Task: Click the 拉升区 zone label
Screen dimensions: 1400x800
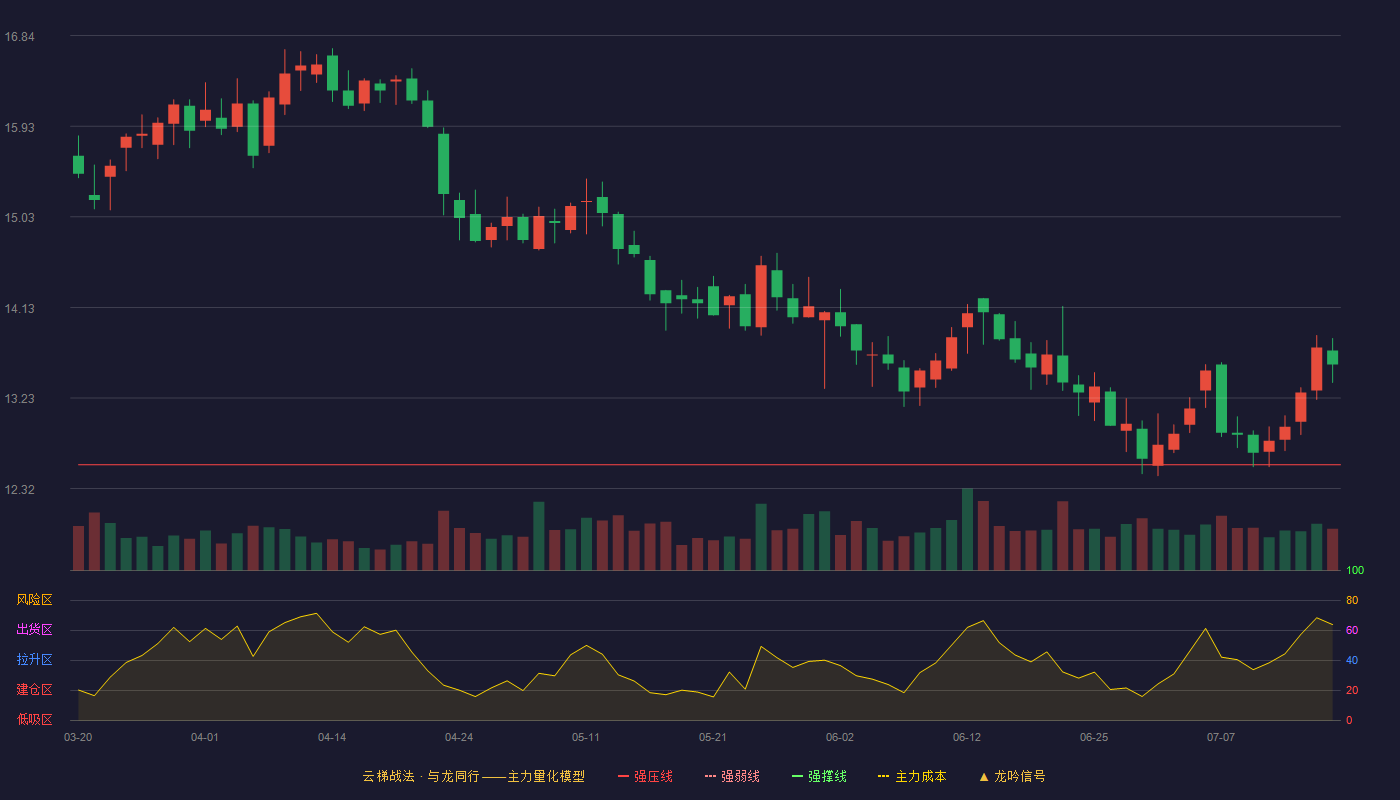Action: pyautogui.click(x=34, y=660)
